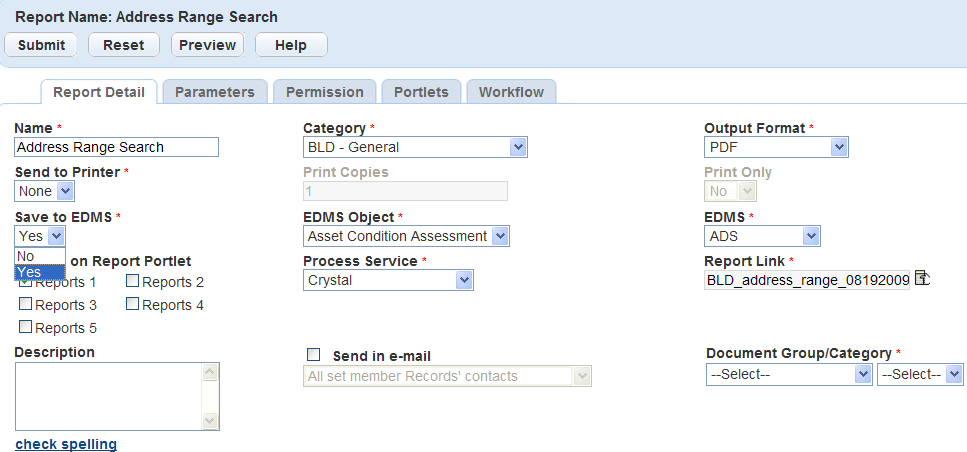The width and height of the screenshot is (967, 452).
Task: Tick the Reports 5 checkbox
Action: tap(25, 327)
